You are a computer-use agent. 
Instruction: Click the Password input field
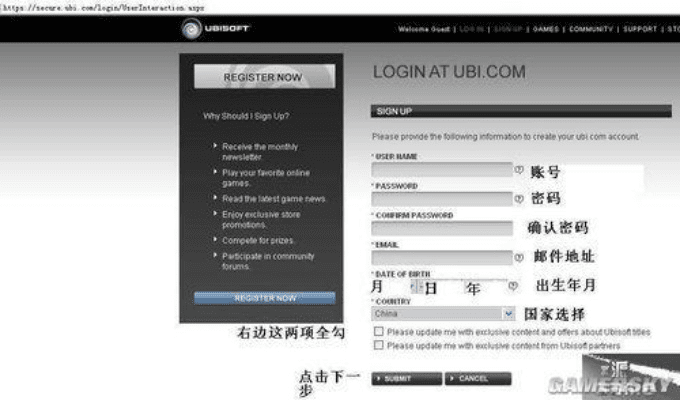click(x=442, y=199)
